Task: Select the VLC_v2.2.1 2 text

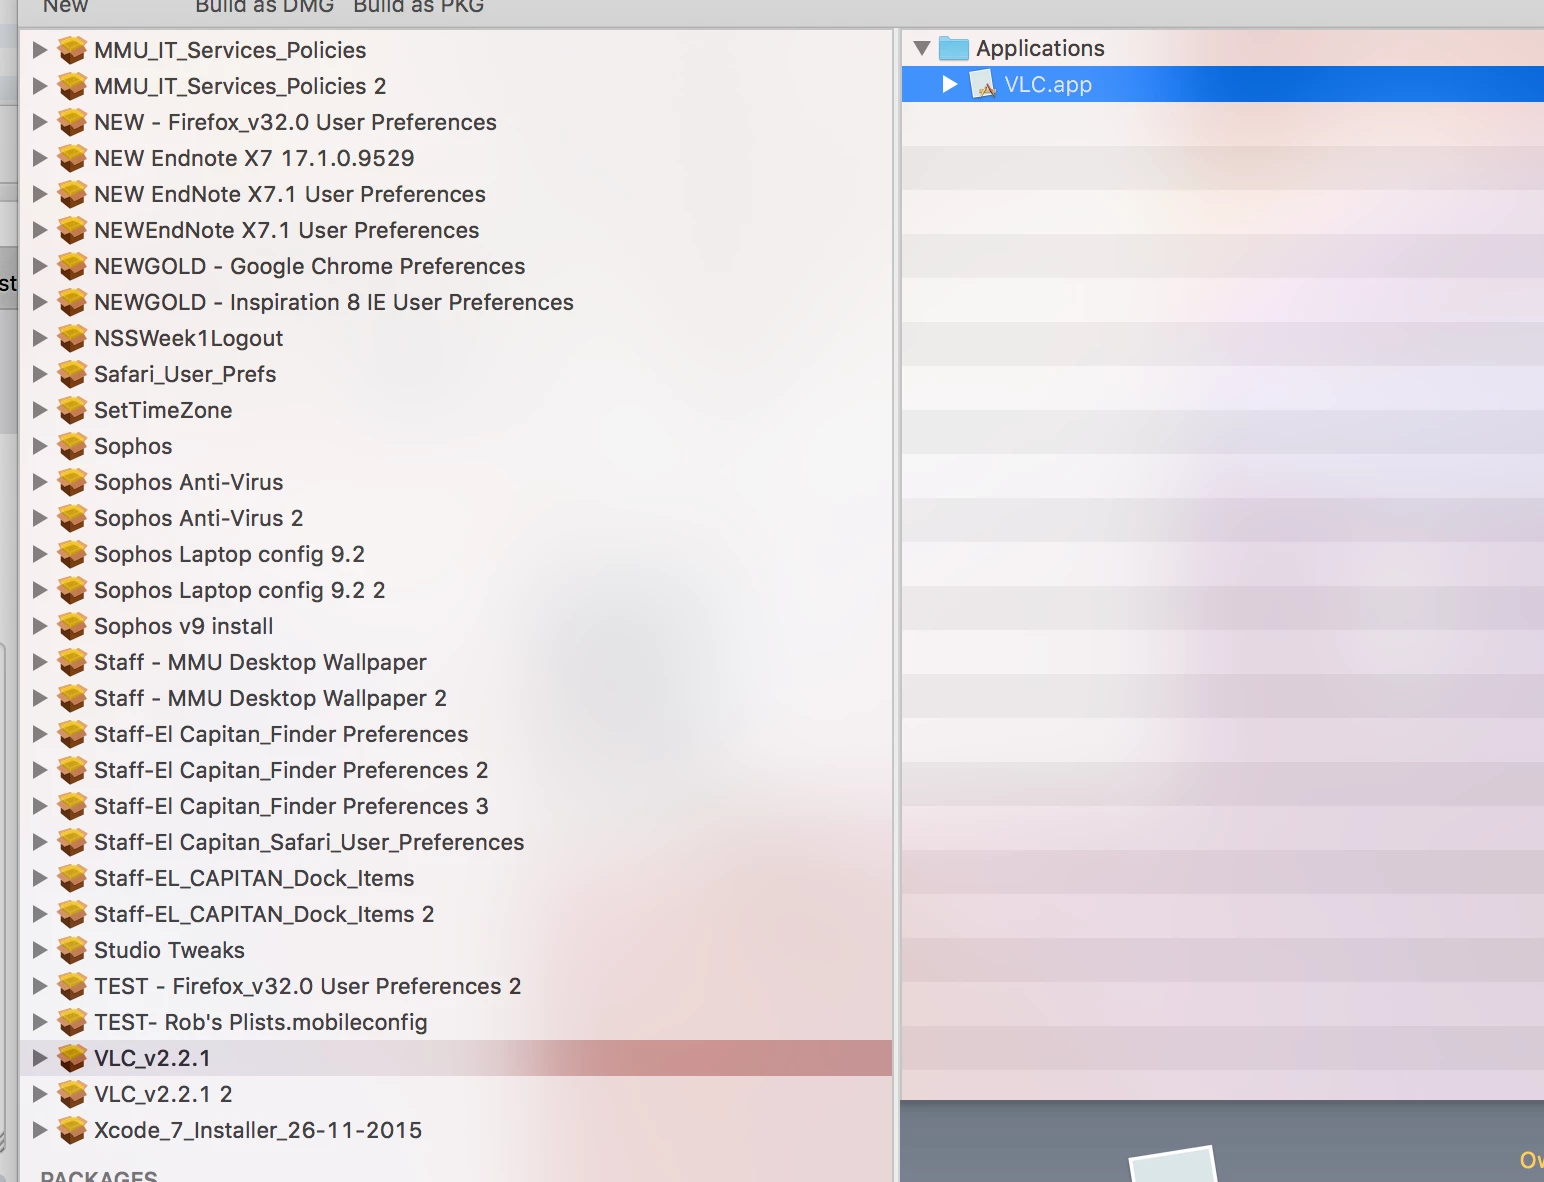Action: 163,1094
